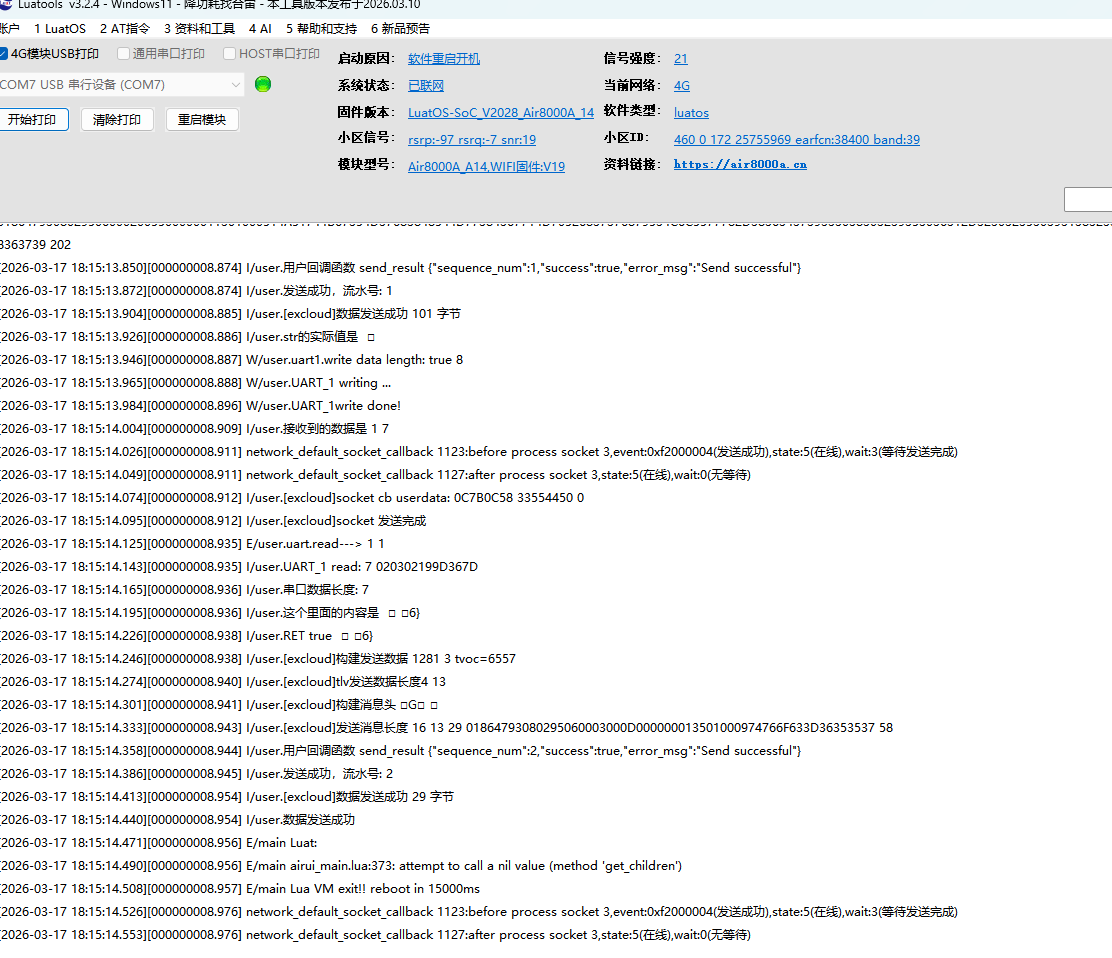Click the 发送消息长度 16 13 29 log line
The height and width of the screenshot is (958, 1112).
coord(447,728)
